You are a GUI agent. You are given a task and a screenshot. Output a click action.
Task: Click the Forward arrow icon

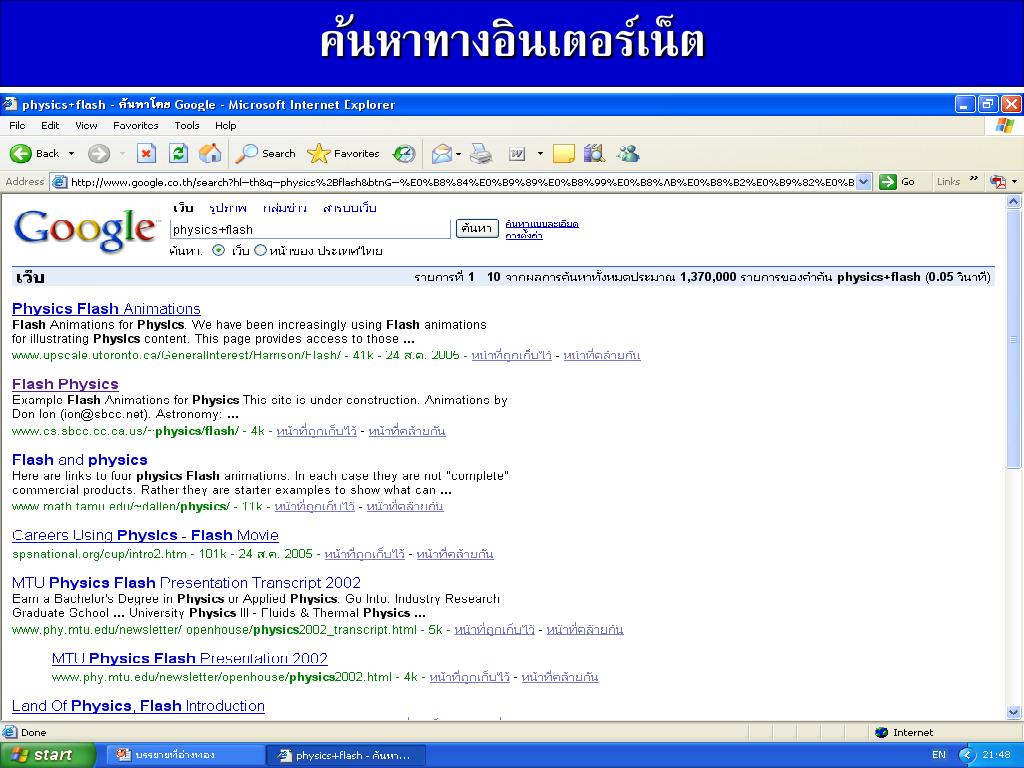pos(99,153)
